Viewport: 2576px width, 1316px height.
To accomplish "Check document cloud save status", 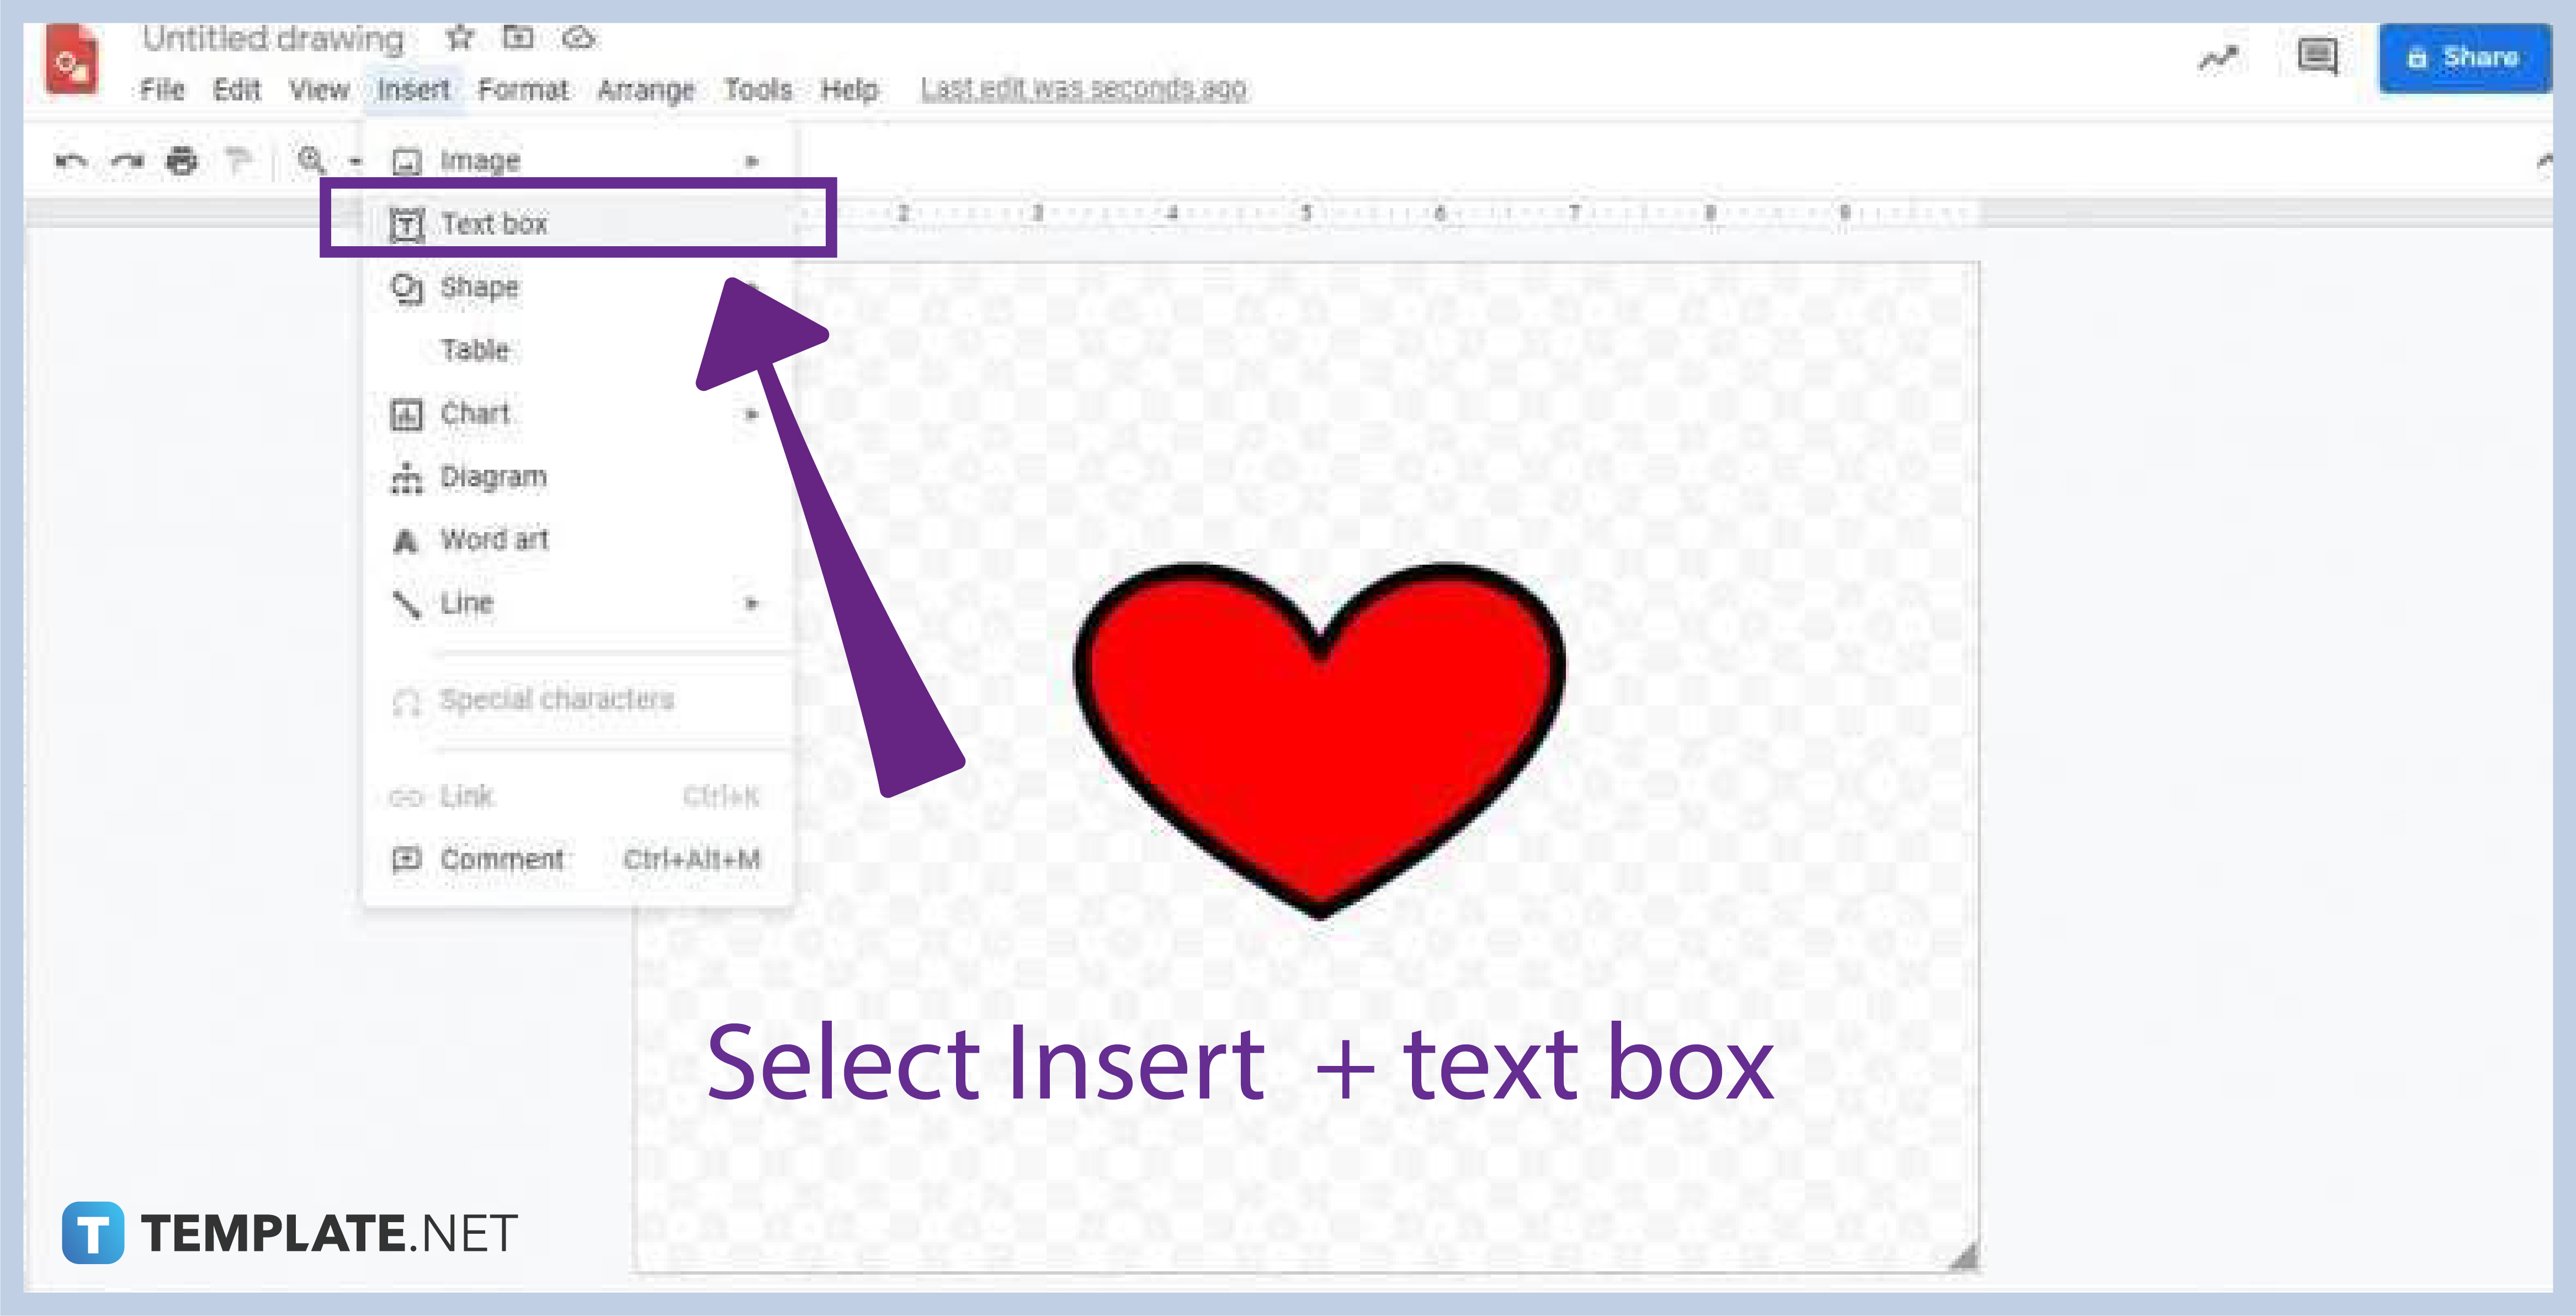I will pos(578,37).
